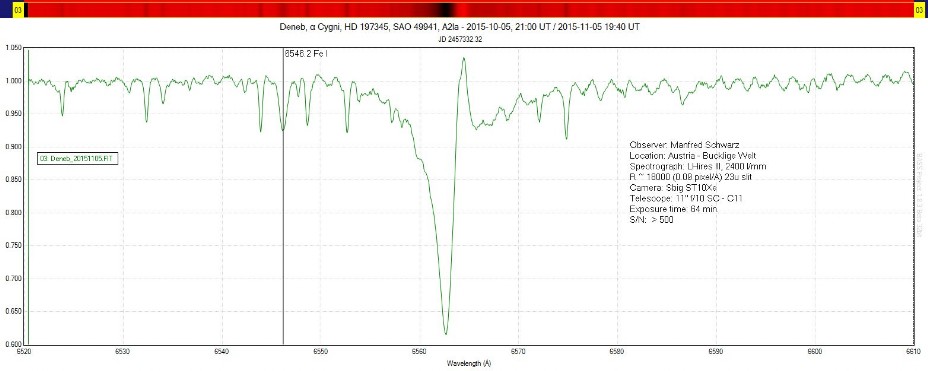Click the 0.600 tick on the y-axis
Screen dimensions: 928x371
click(13, 344)
